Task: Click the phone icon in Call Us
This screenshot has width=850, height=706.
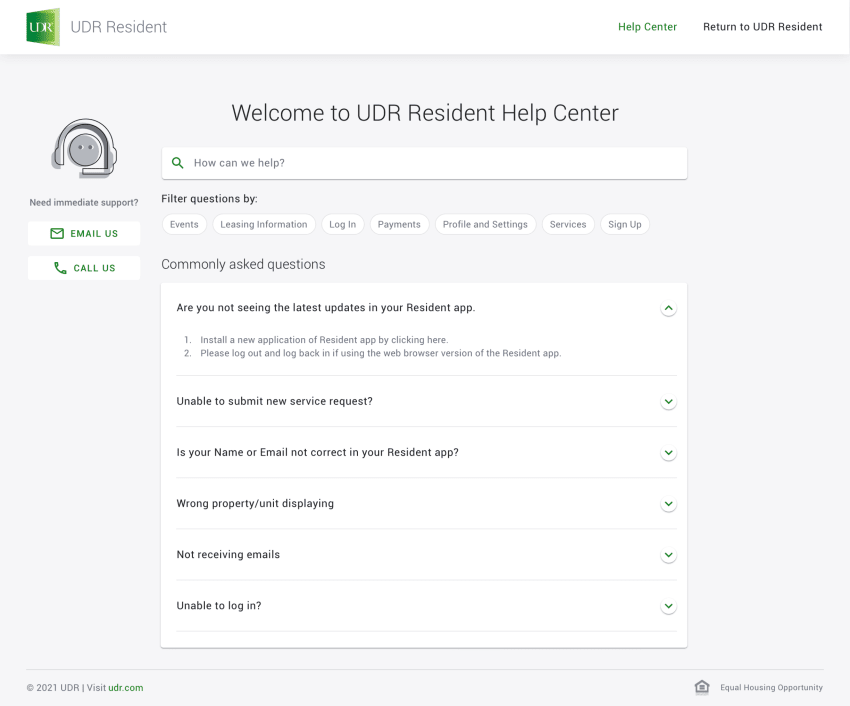Action: coord(60,268)
